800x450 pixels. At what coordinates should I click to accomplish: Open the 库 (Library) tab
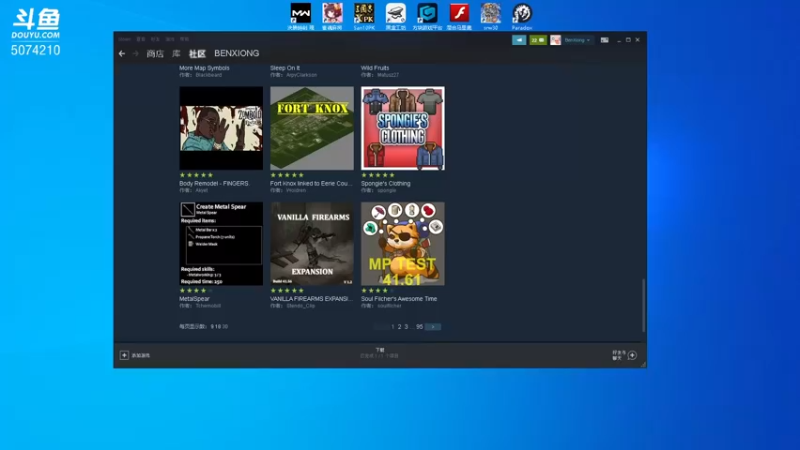click(176, 54)
